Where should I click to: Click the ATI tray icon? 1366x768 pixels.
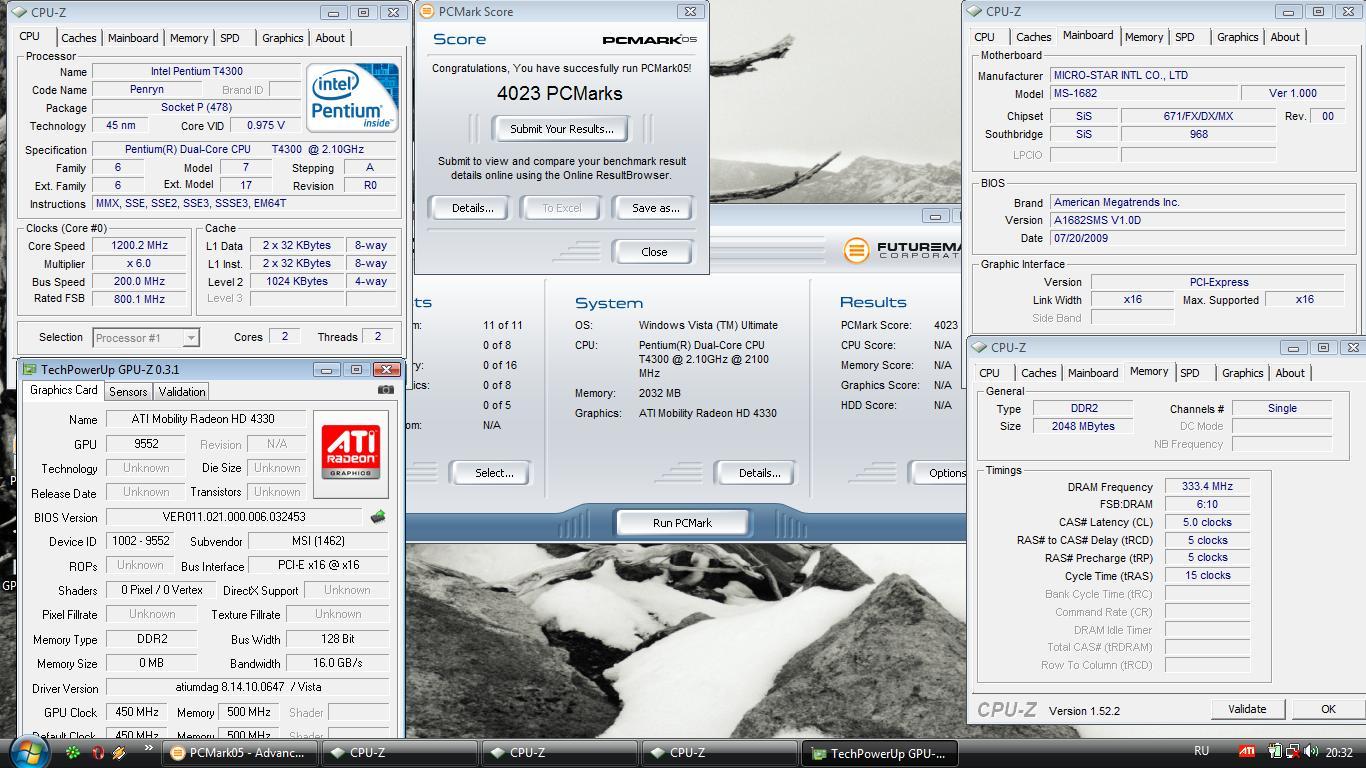coord(1247,752)
